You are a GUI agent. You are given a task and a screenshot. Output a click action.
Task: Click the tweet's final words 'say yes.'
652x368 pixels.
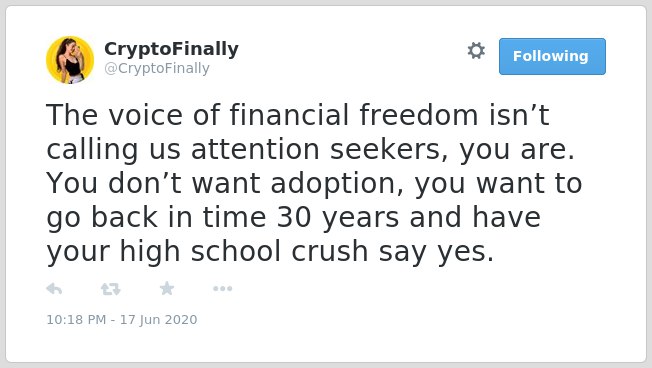coord(436,252)
